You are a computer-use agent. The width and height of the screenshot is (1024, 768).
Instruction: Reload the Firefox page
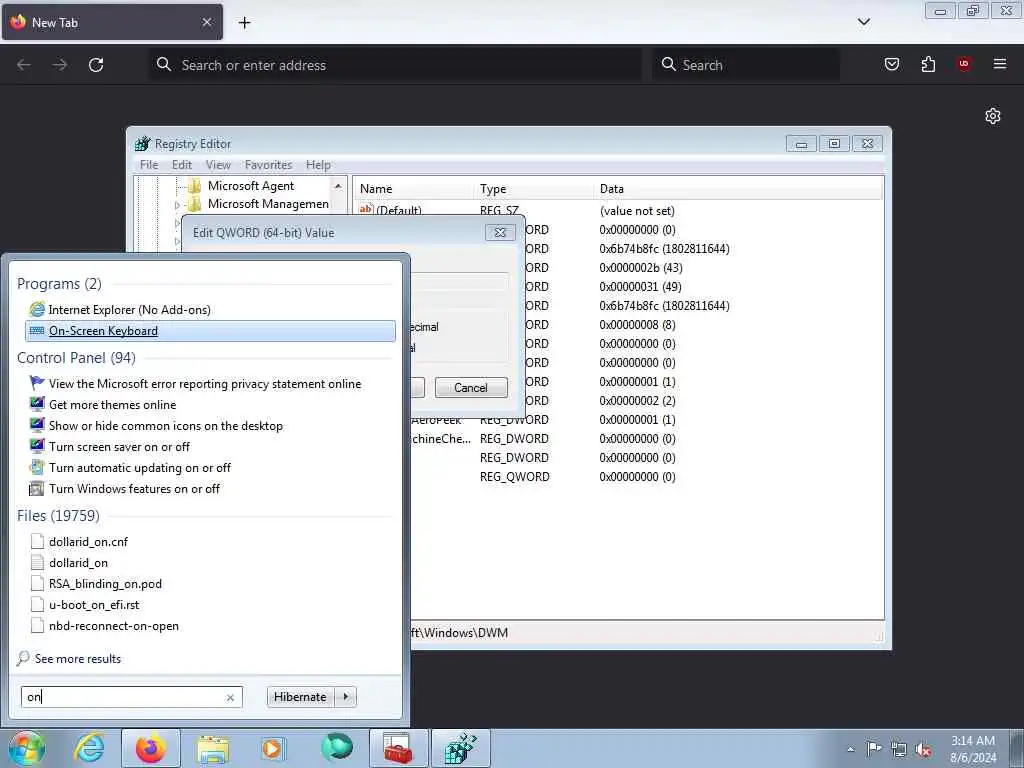click(96, 65)
